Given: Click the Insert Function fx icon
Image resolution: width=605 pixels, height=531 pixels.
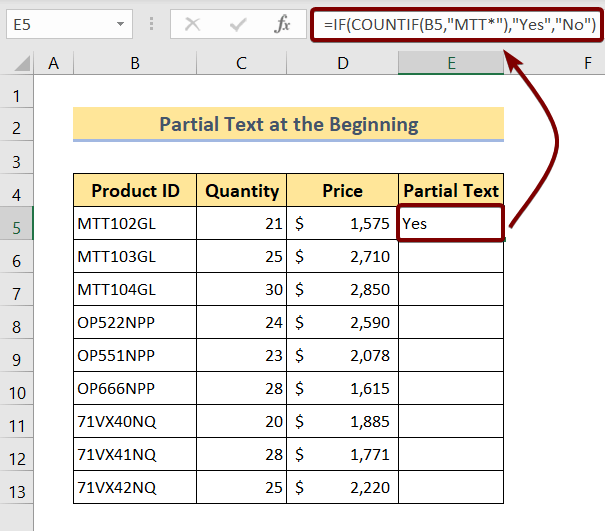Looking at the screenshot, I should coord(283,23).
